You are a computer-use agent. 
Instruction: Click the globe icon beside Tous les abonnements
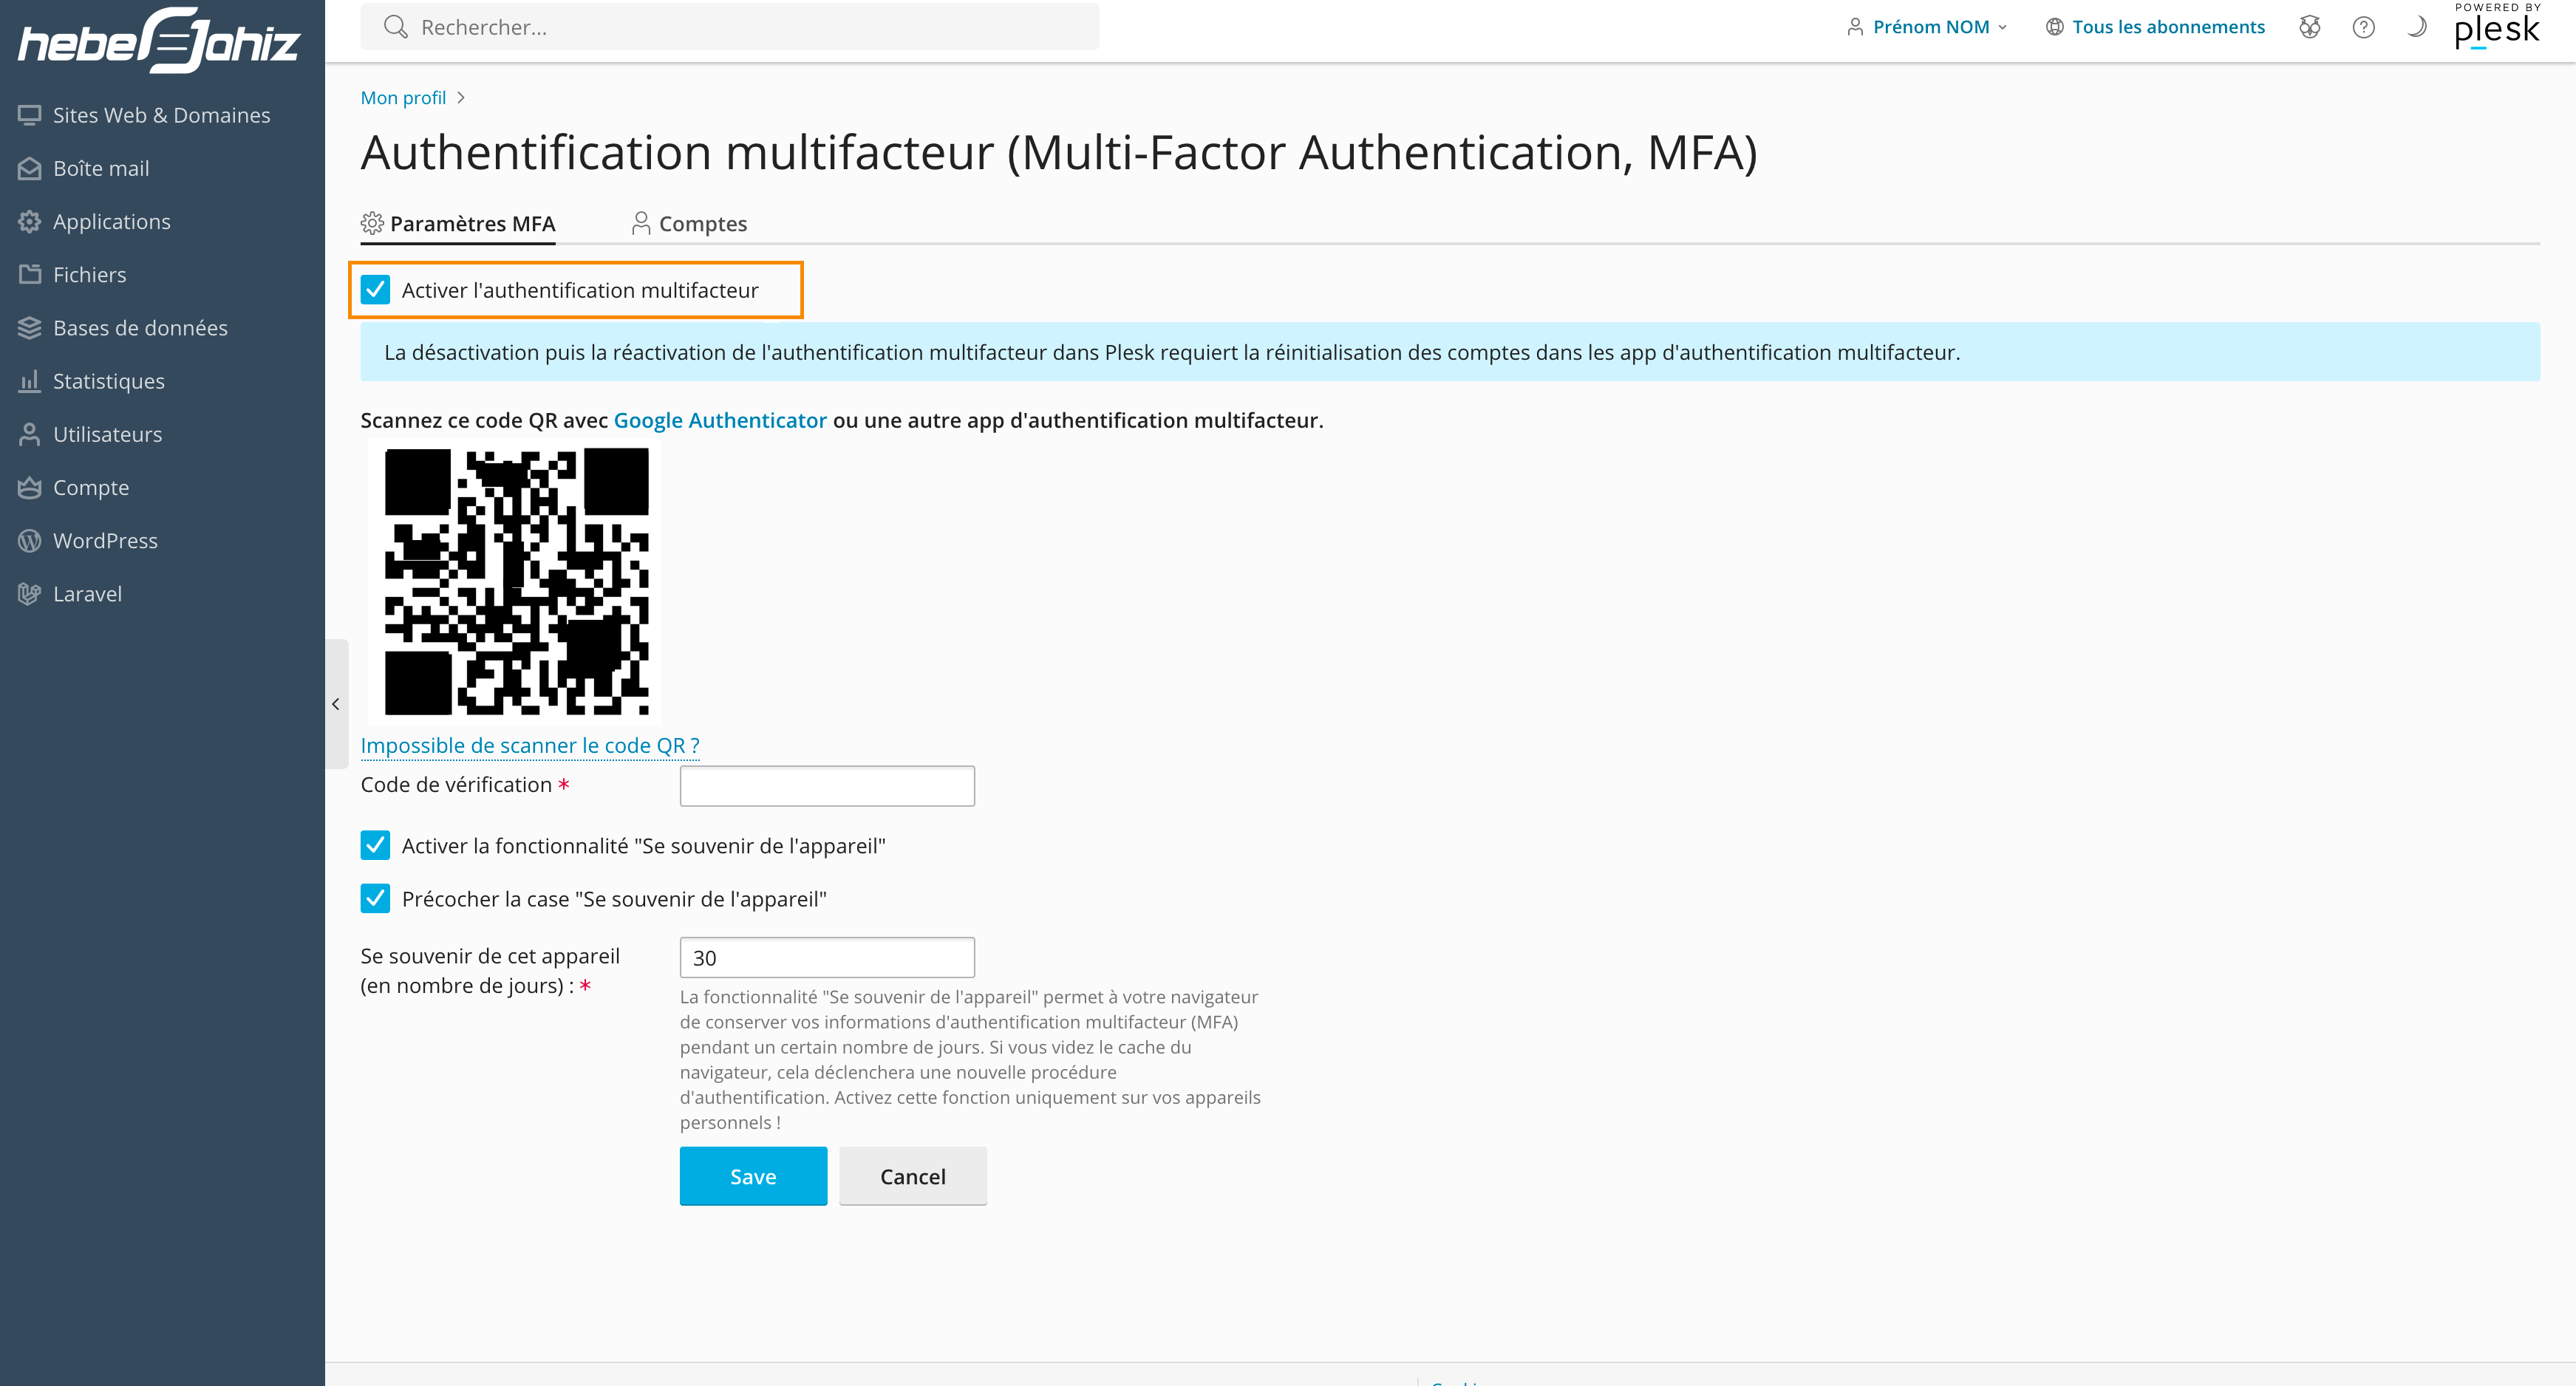click(x=2054, y=27)
